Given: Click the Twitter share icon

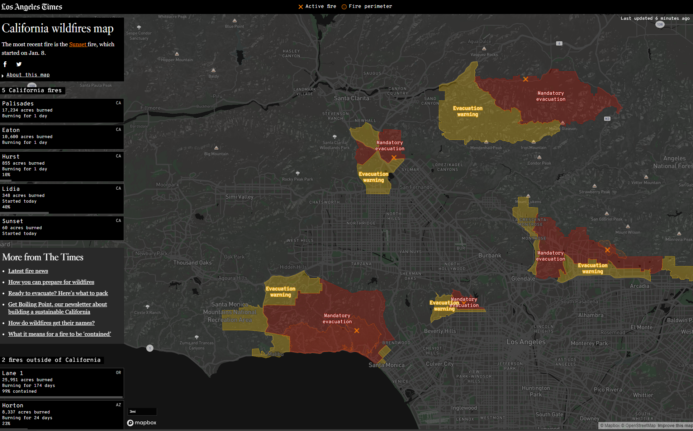Looking at the screenshot, I should click(18, 64).
